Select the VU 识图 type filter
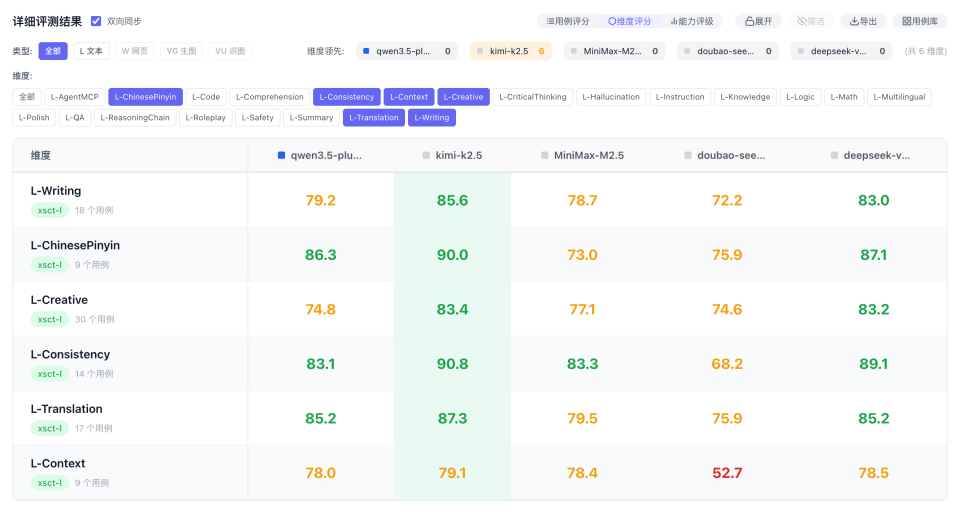This screenshot has width=960, height=511. [x=230, y=51]
